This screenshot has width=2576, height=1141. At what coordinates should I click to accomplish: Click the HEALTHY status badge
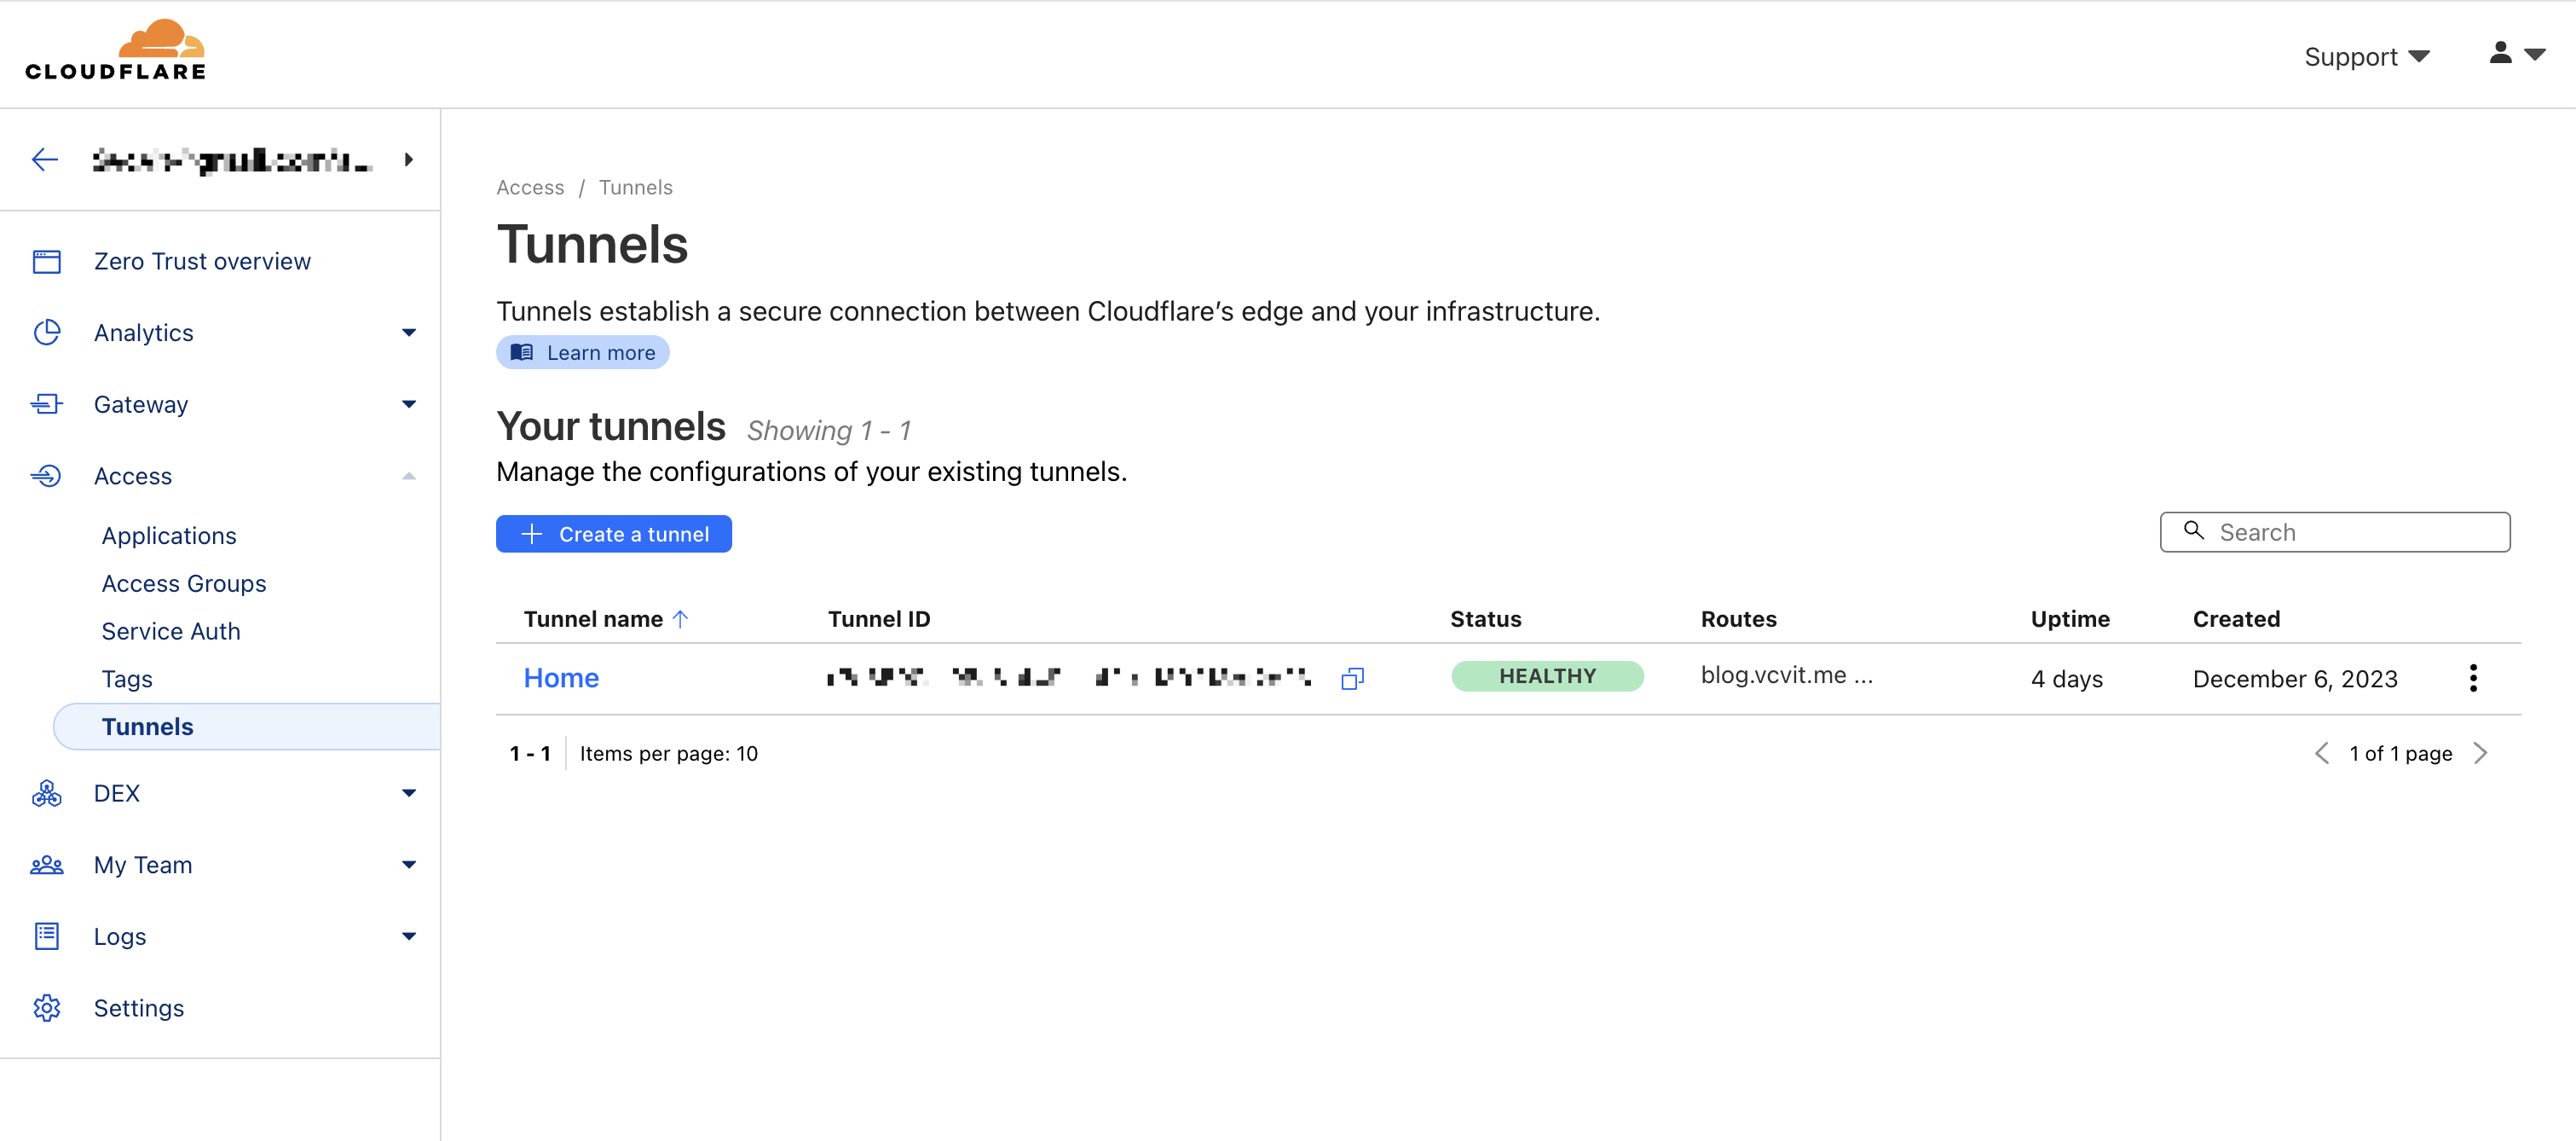coord(1548,677)
